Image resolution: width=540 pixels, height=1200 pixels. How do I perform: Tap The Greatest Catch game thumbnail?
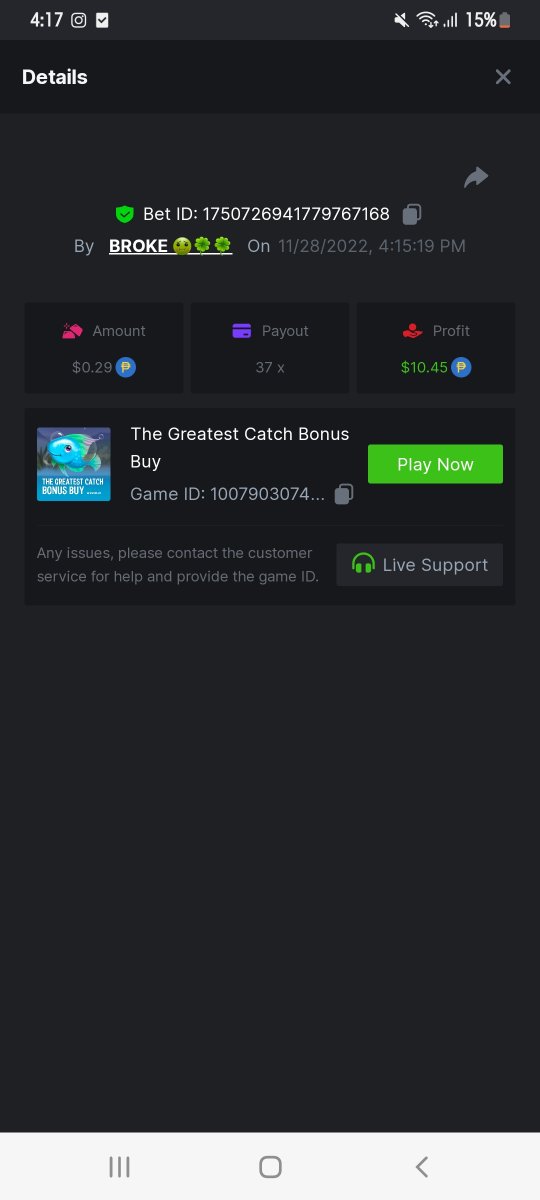[74, 464]
